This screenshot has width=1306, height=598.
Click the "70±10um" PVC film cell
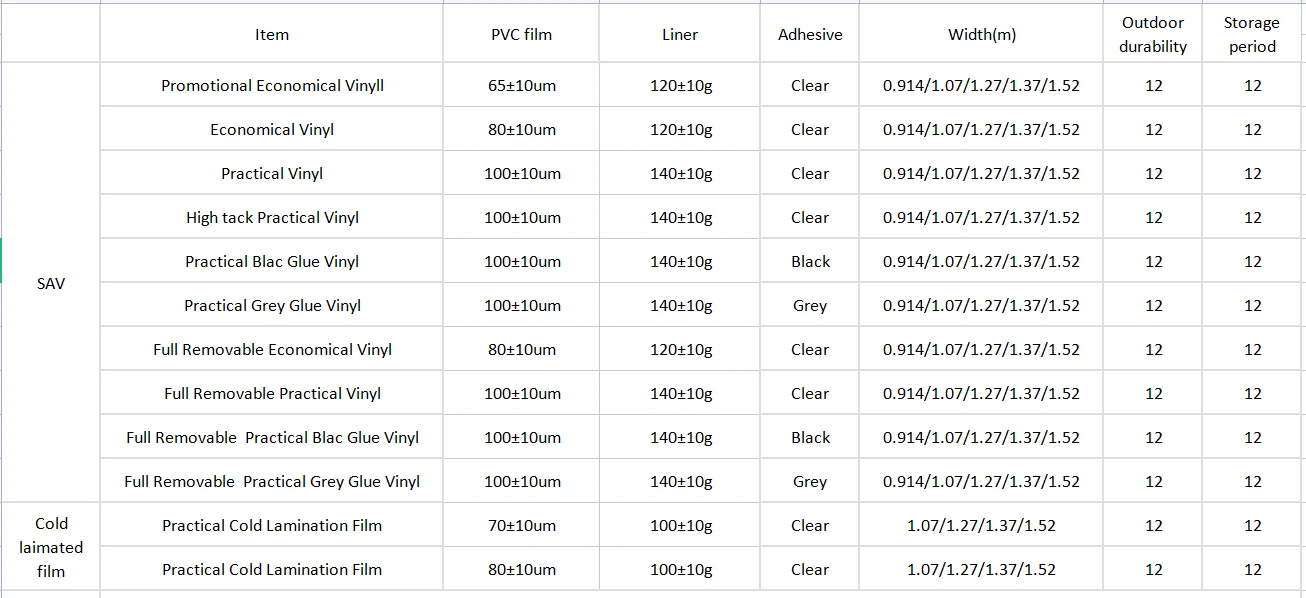click(x=520, y=526)
